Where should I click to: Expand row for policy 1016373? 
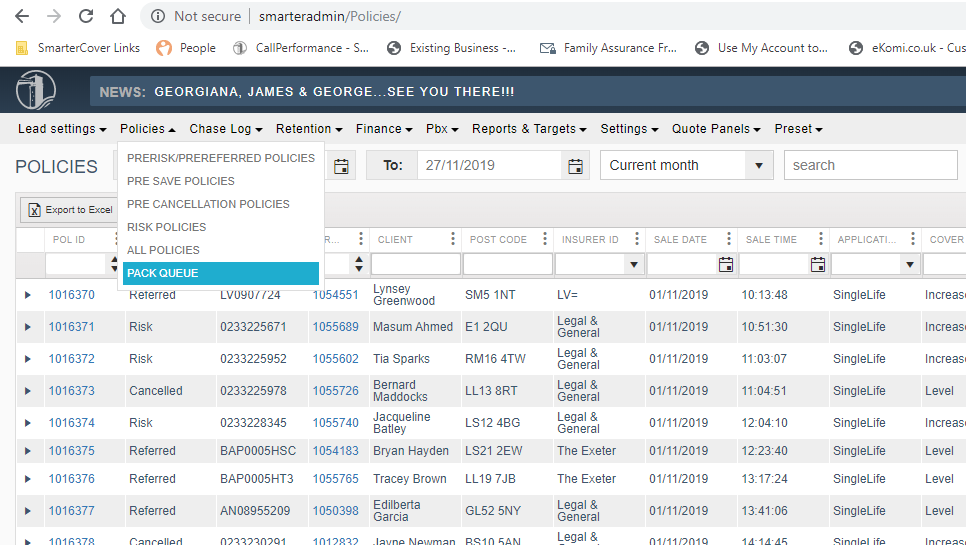point(28,391)
